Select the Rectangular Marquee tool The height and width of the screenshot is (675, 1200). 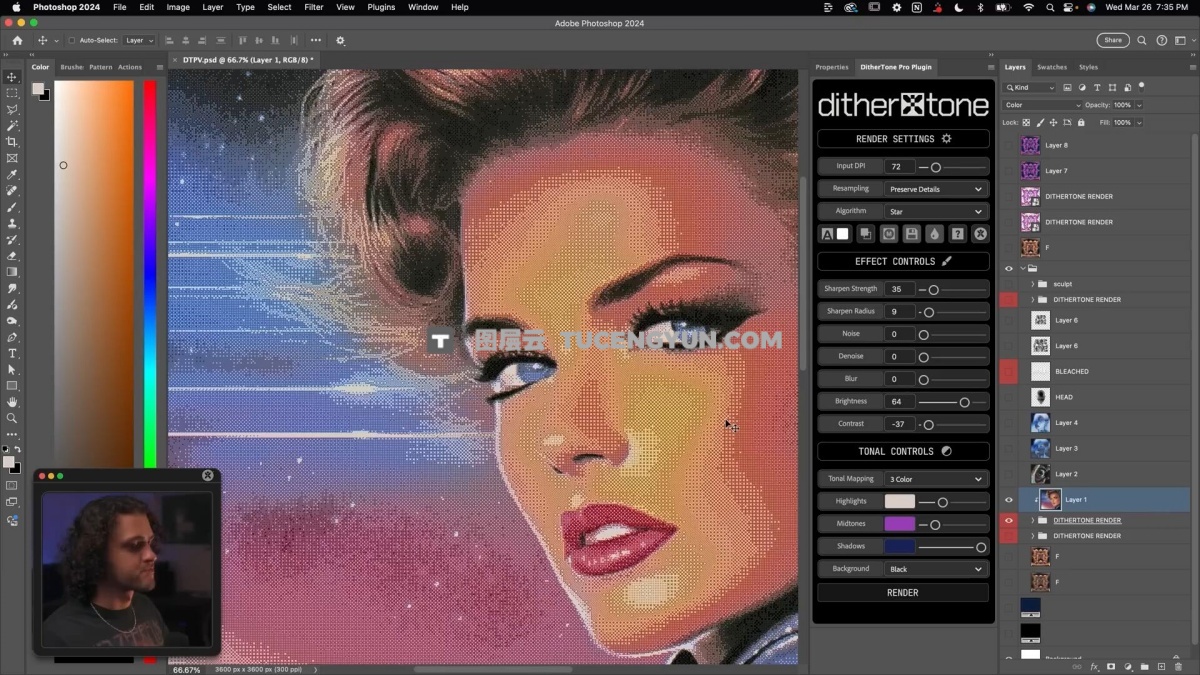tap(12, 93)
